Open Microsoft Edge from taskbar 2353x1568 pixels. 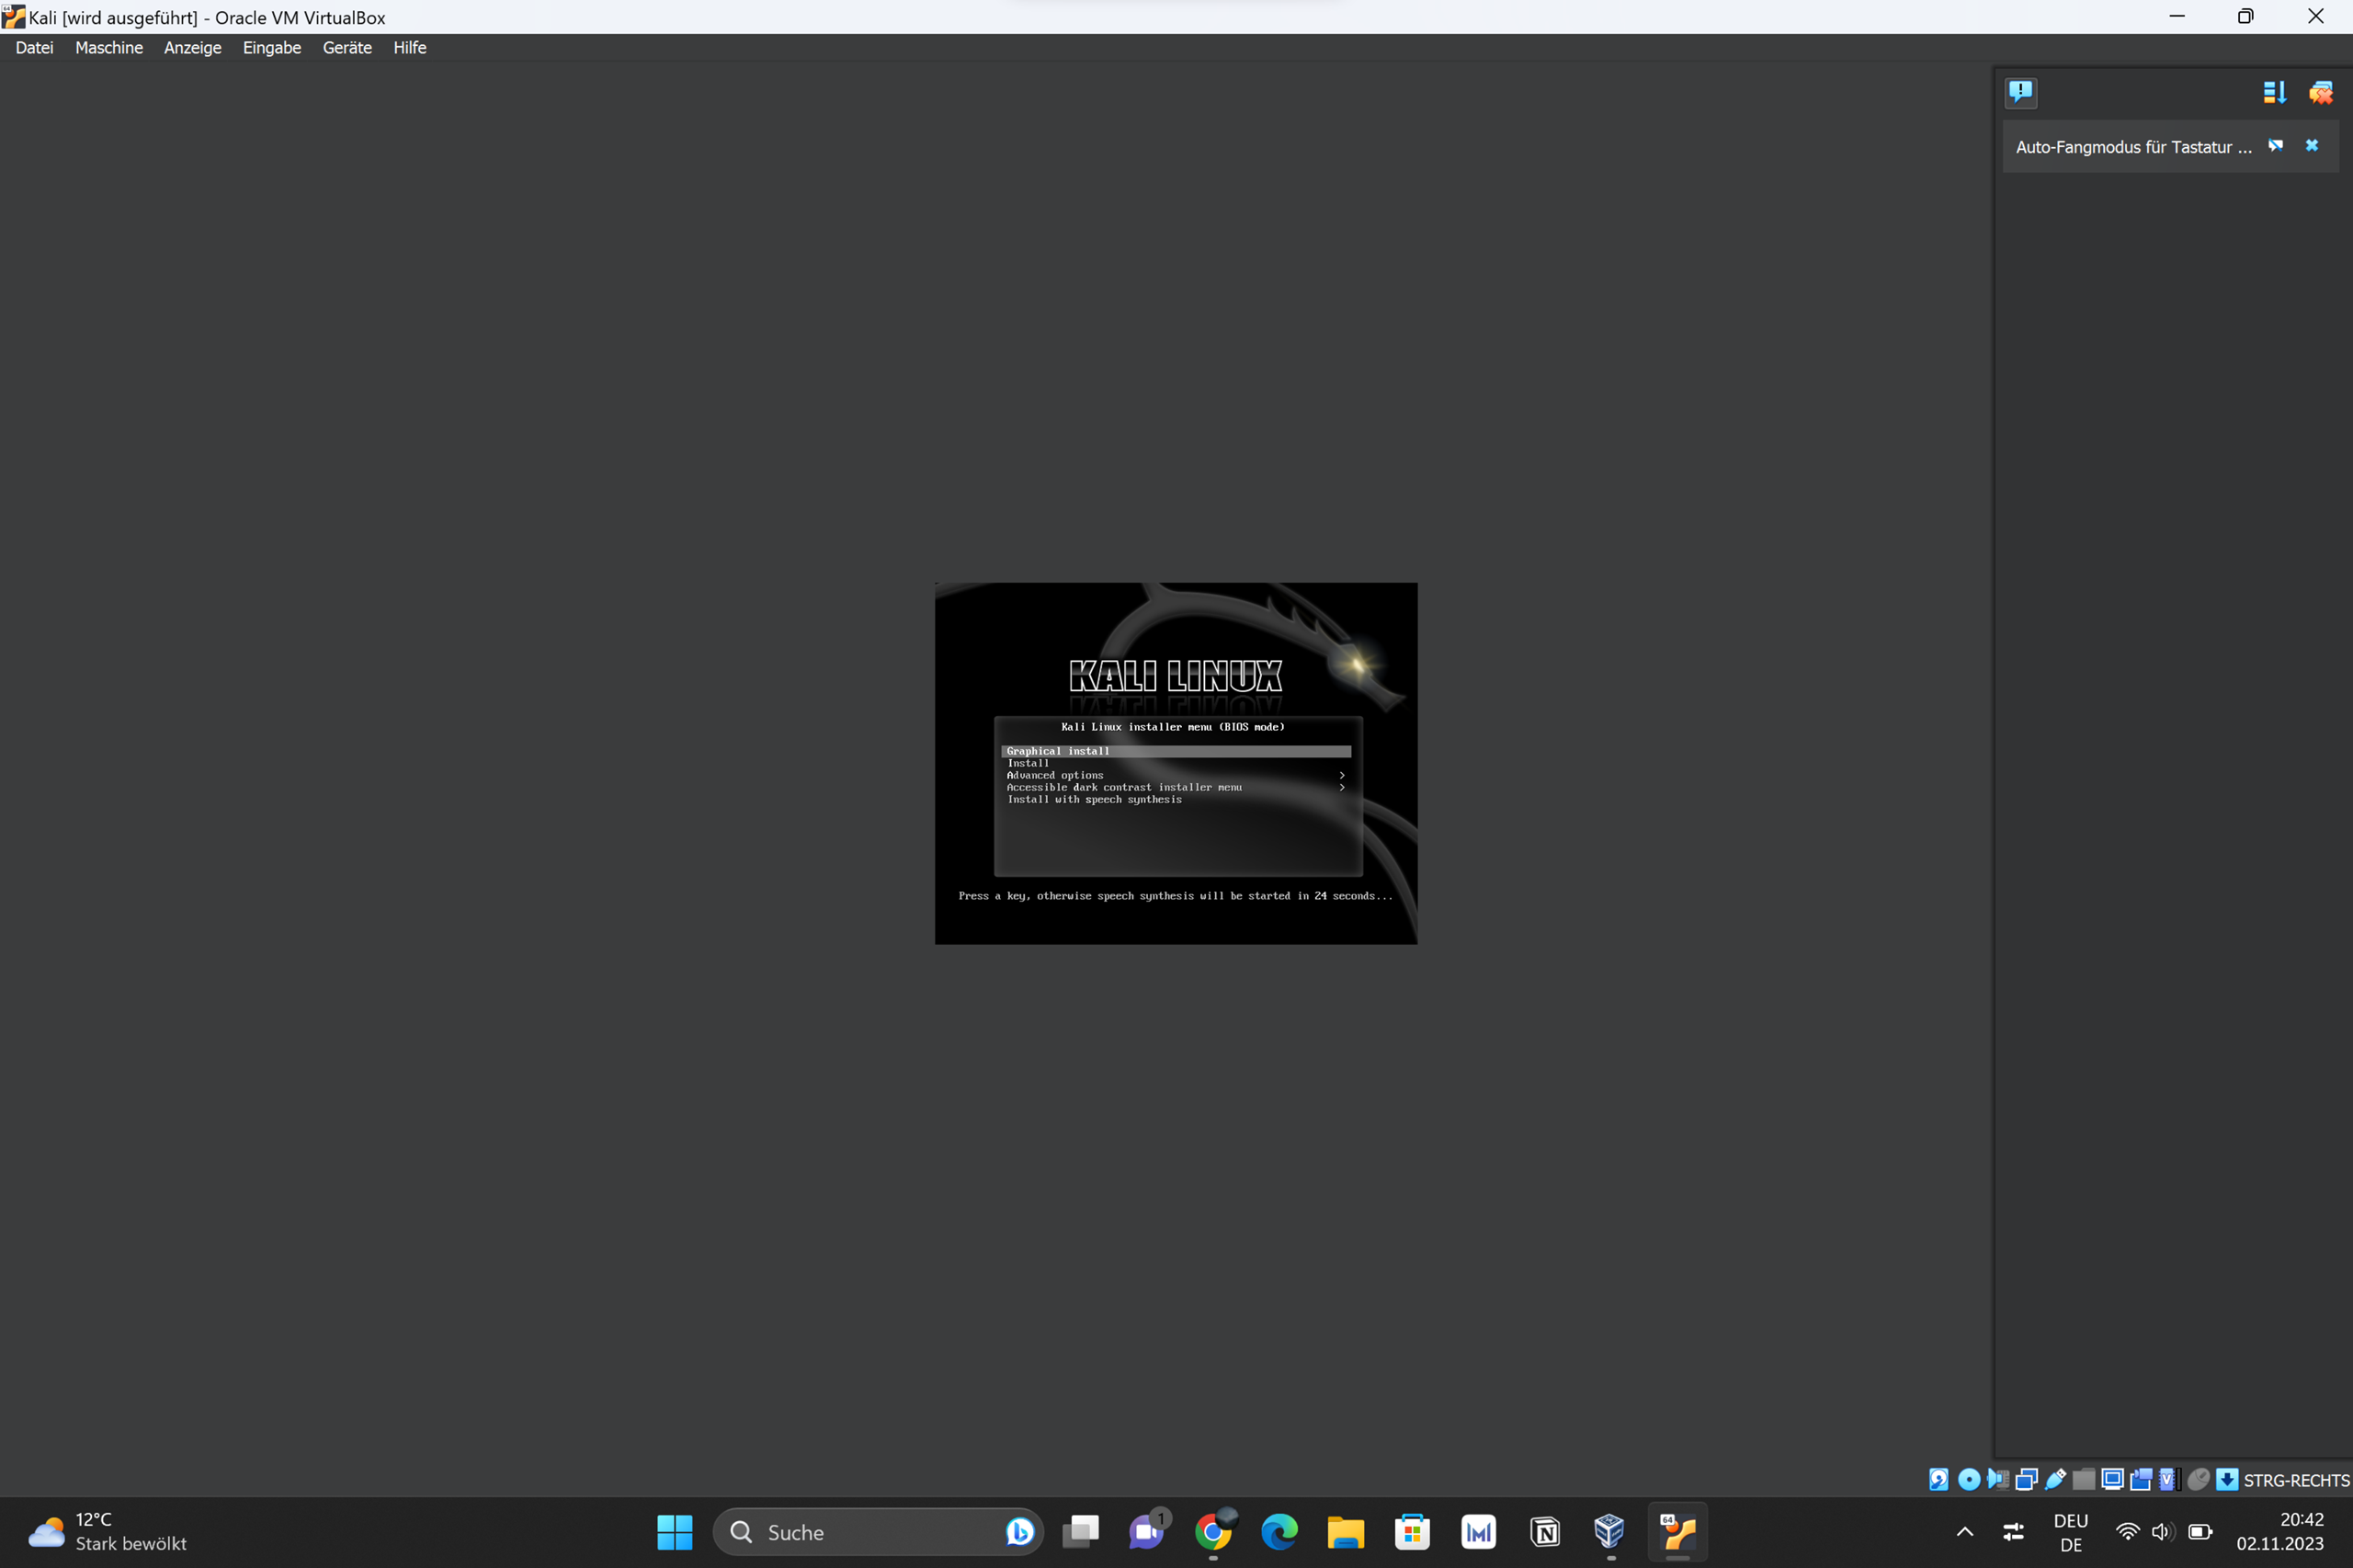[1279, 1532]
